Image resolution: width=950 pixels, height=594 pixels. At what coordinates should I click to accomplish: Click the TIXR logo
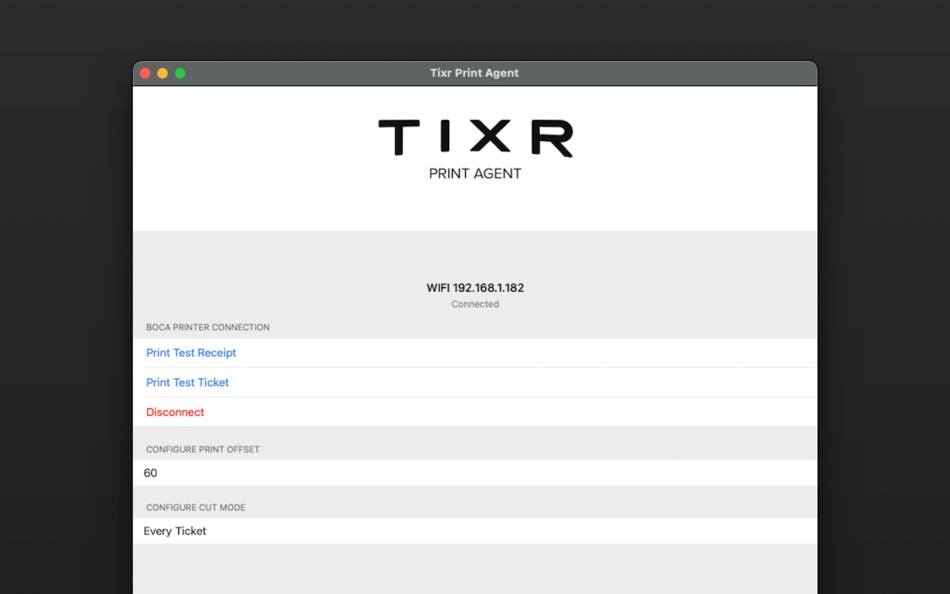476,138
